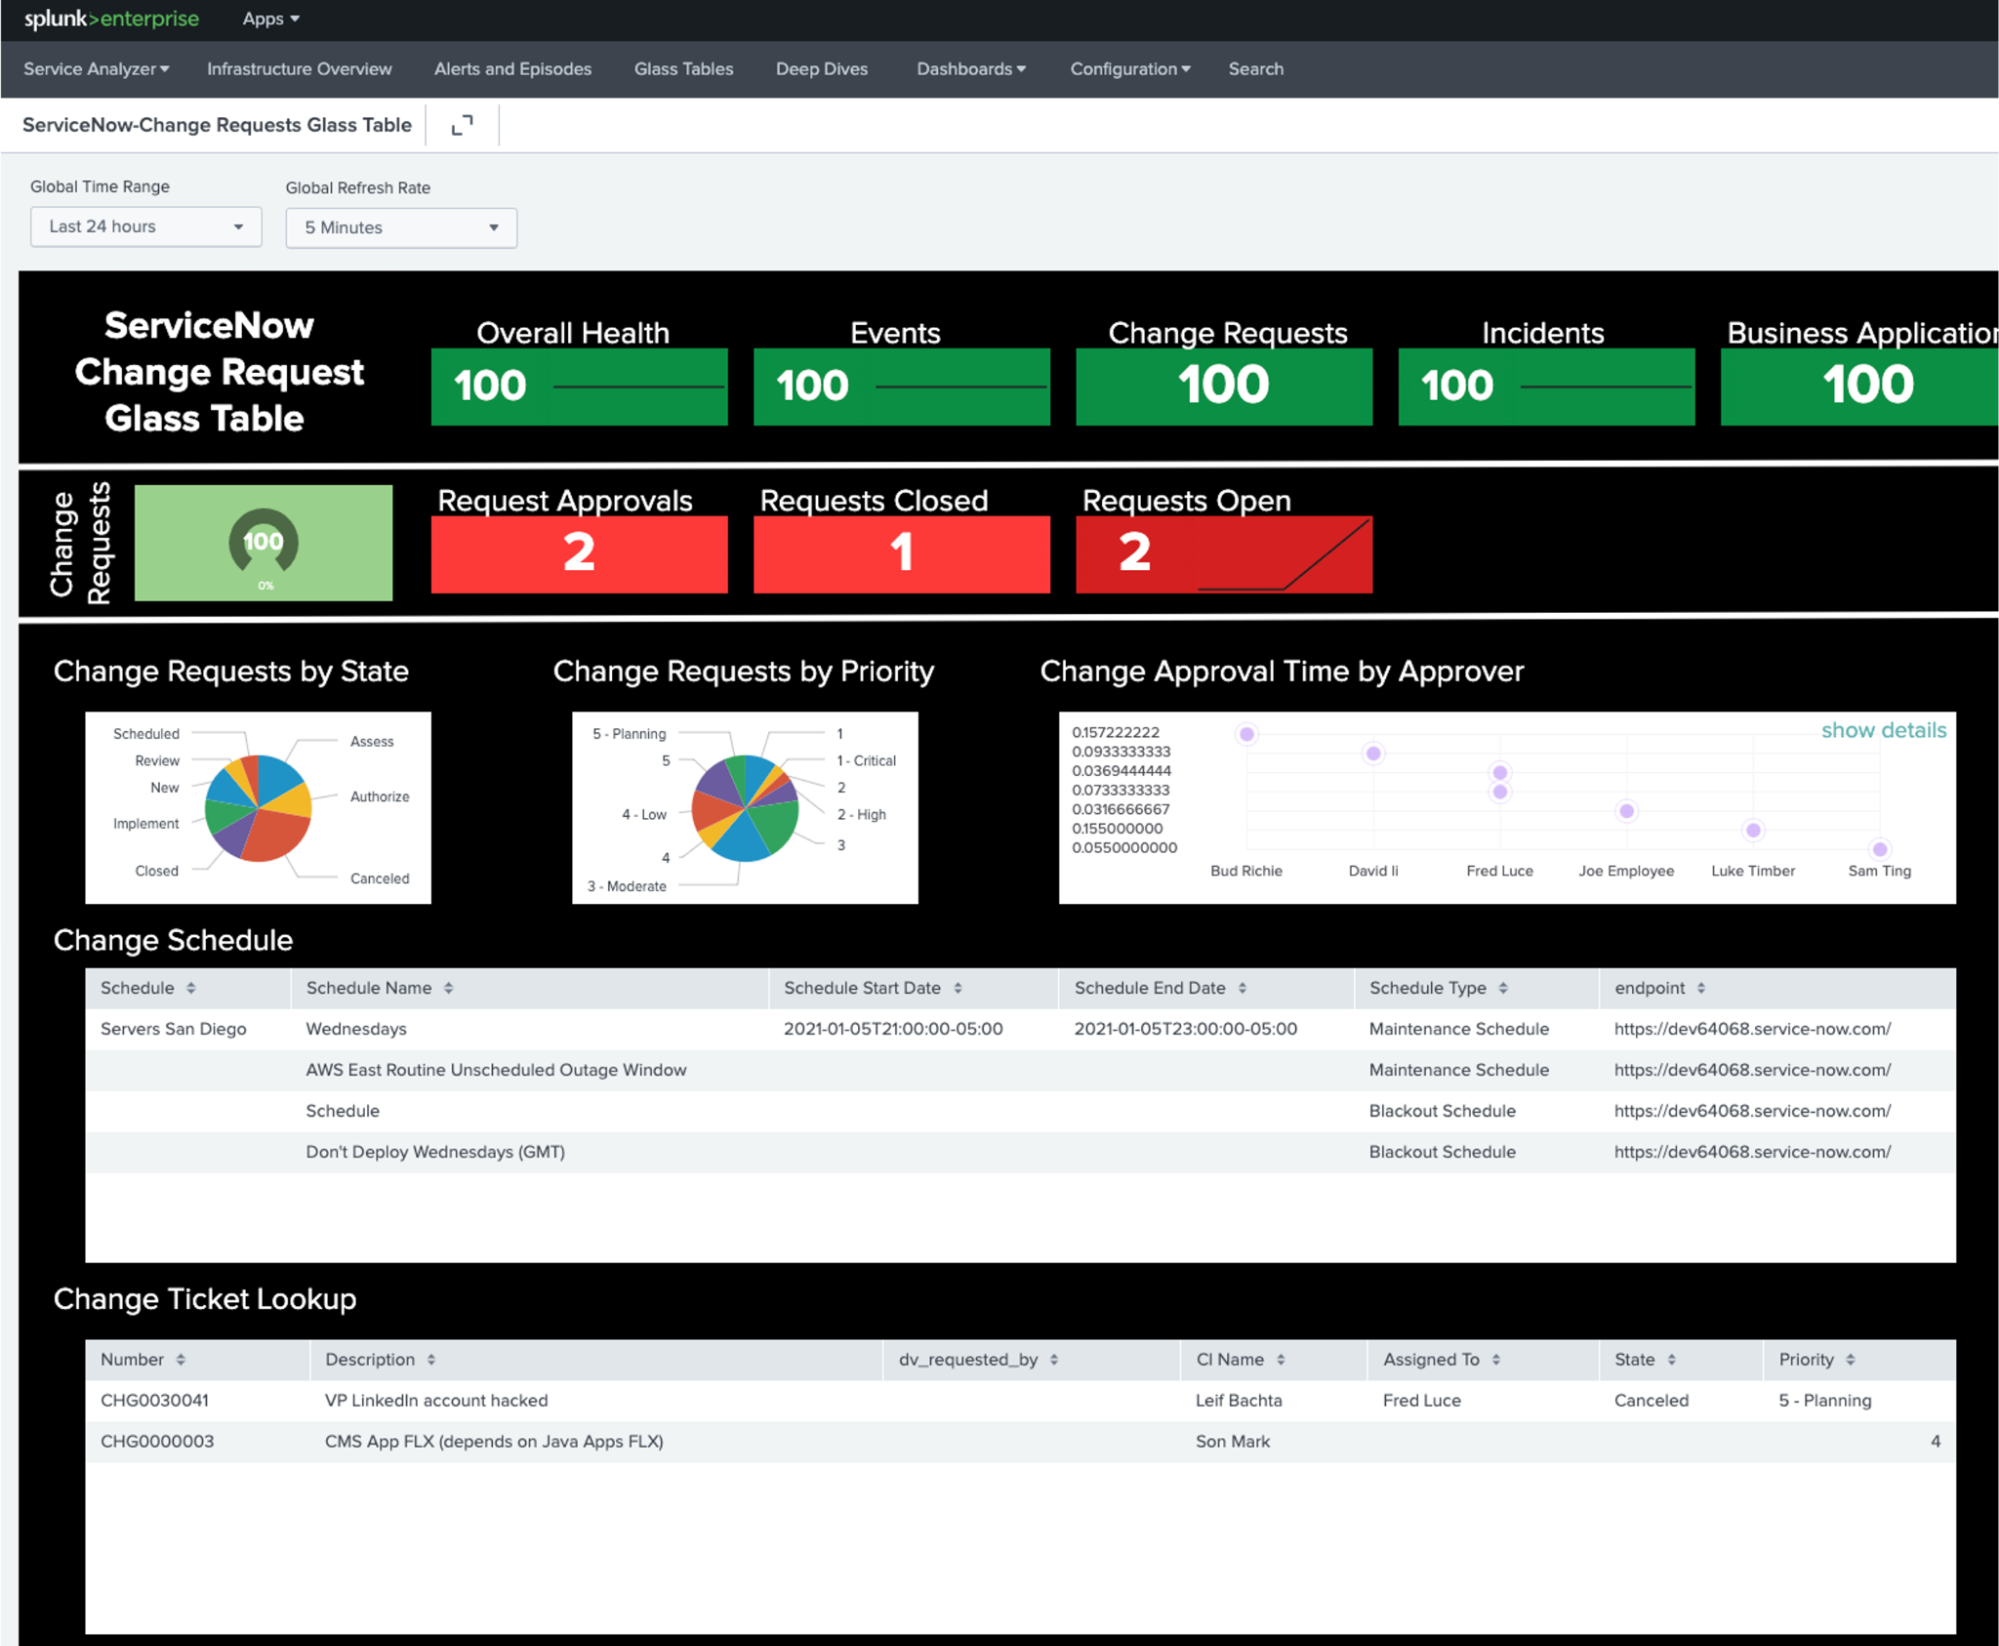Expand the Configuration menu
The width and height of the screenshot is (1999, 1646).
tap(1130, 69)
